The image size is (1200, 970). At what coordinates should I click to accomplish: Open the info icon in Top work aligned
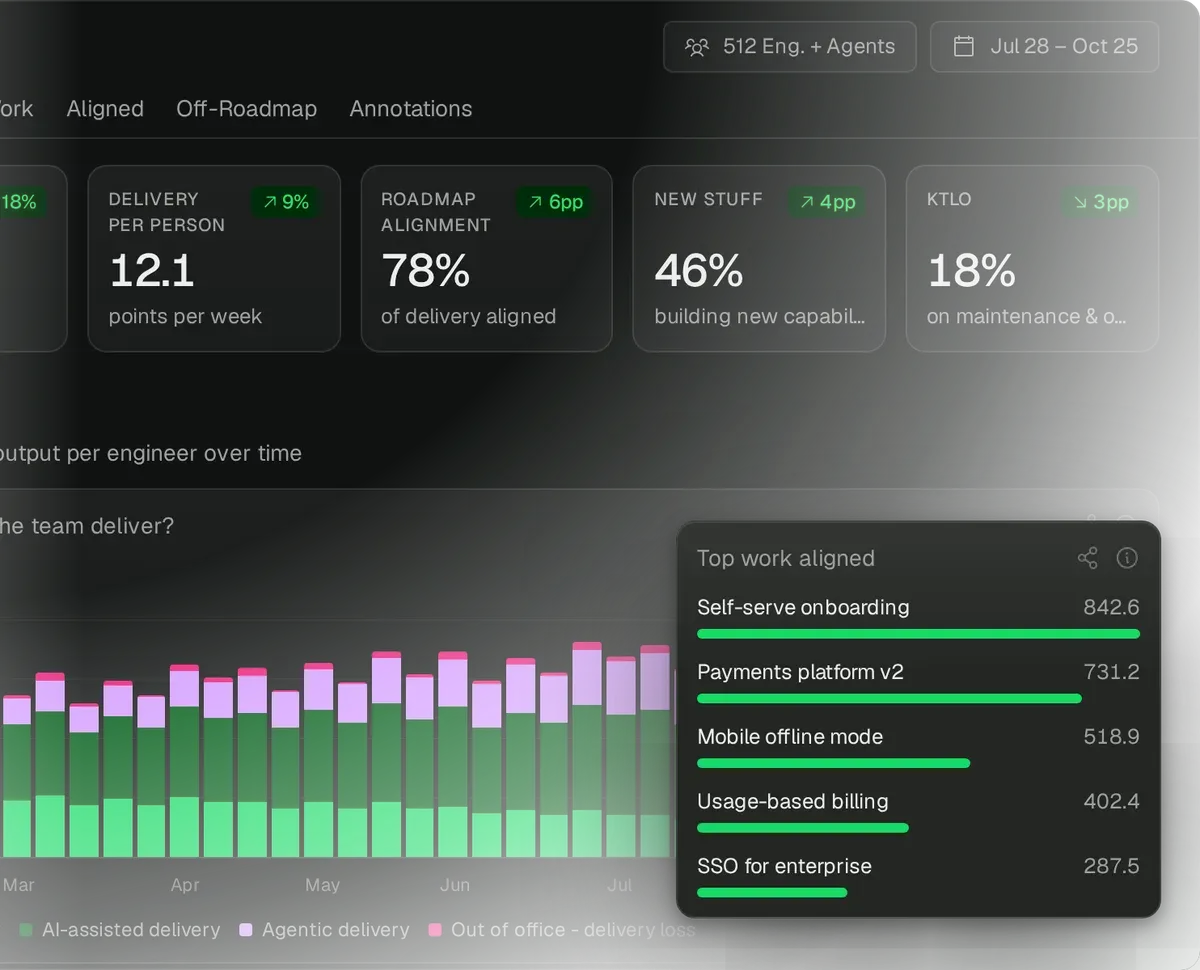tap(1127, 558)
